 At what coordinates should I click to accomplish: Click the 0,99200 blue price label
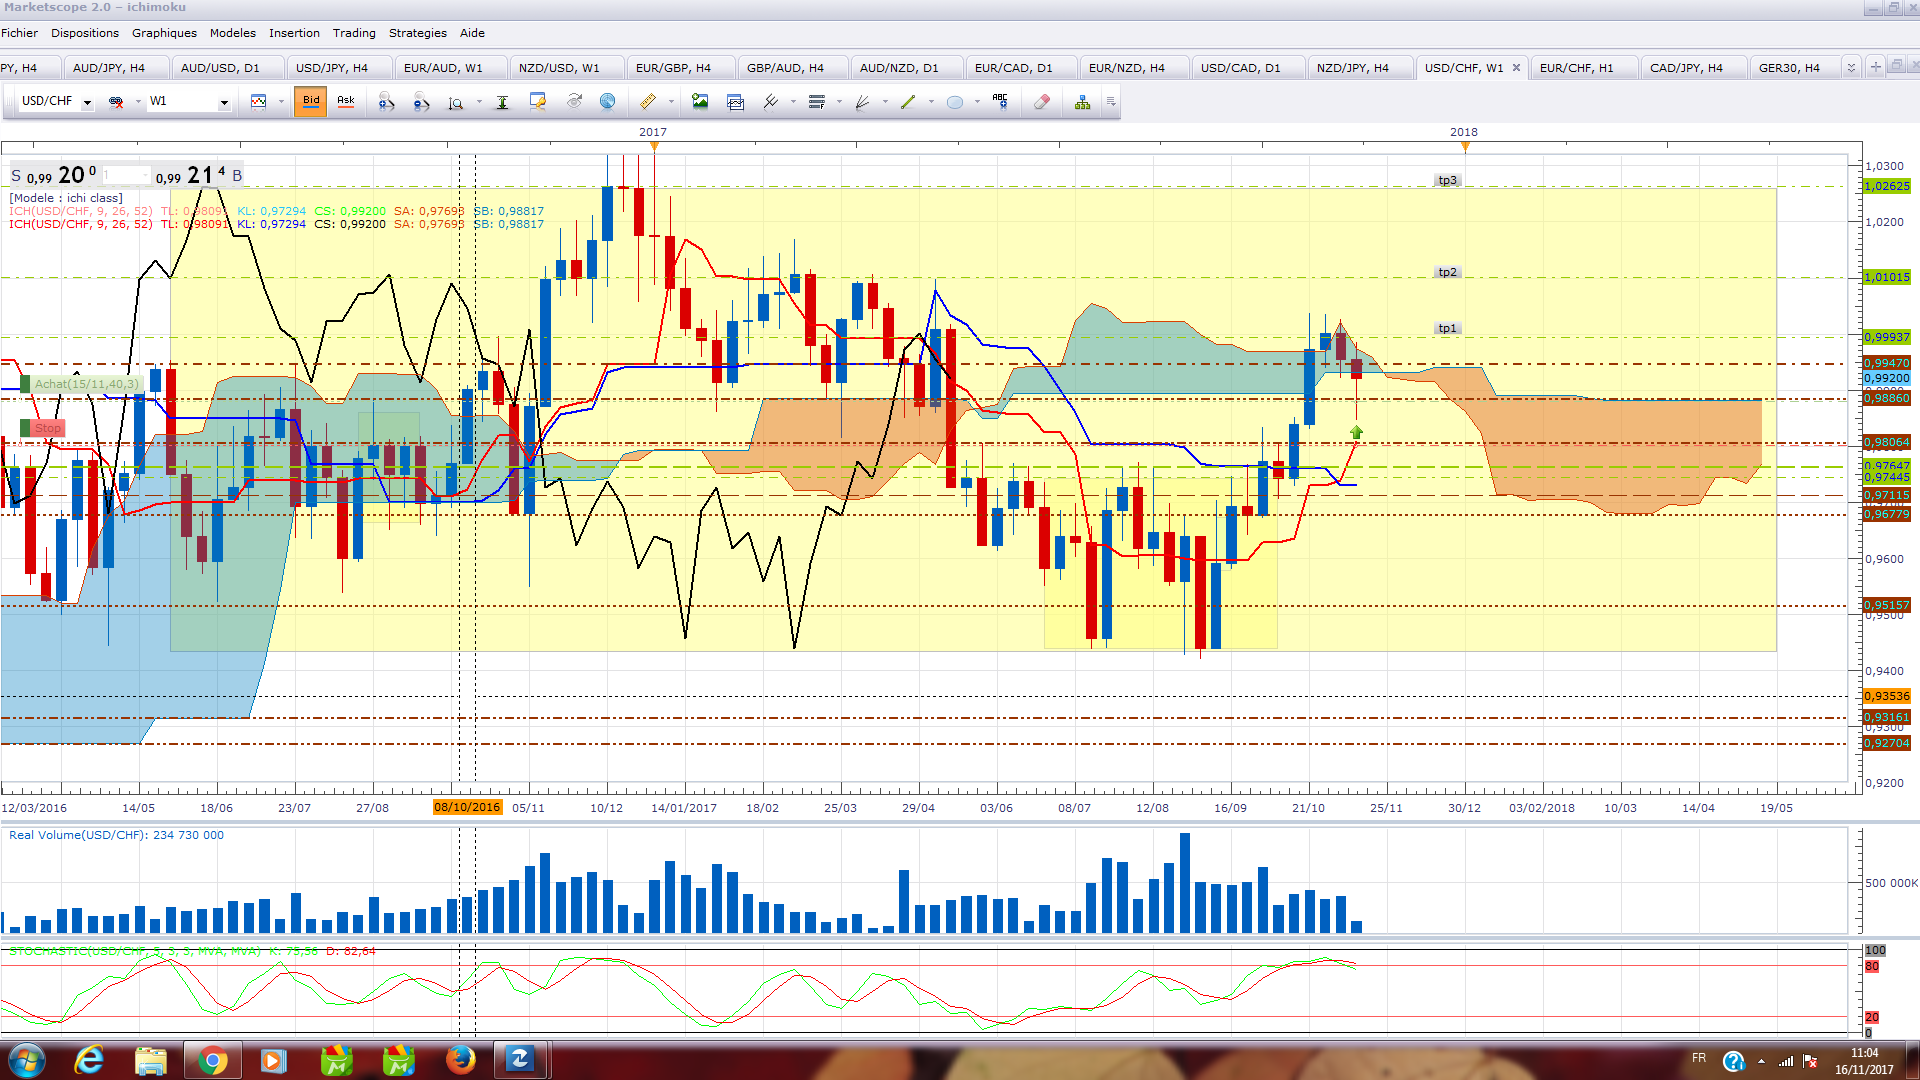[1886, 378]
